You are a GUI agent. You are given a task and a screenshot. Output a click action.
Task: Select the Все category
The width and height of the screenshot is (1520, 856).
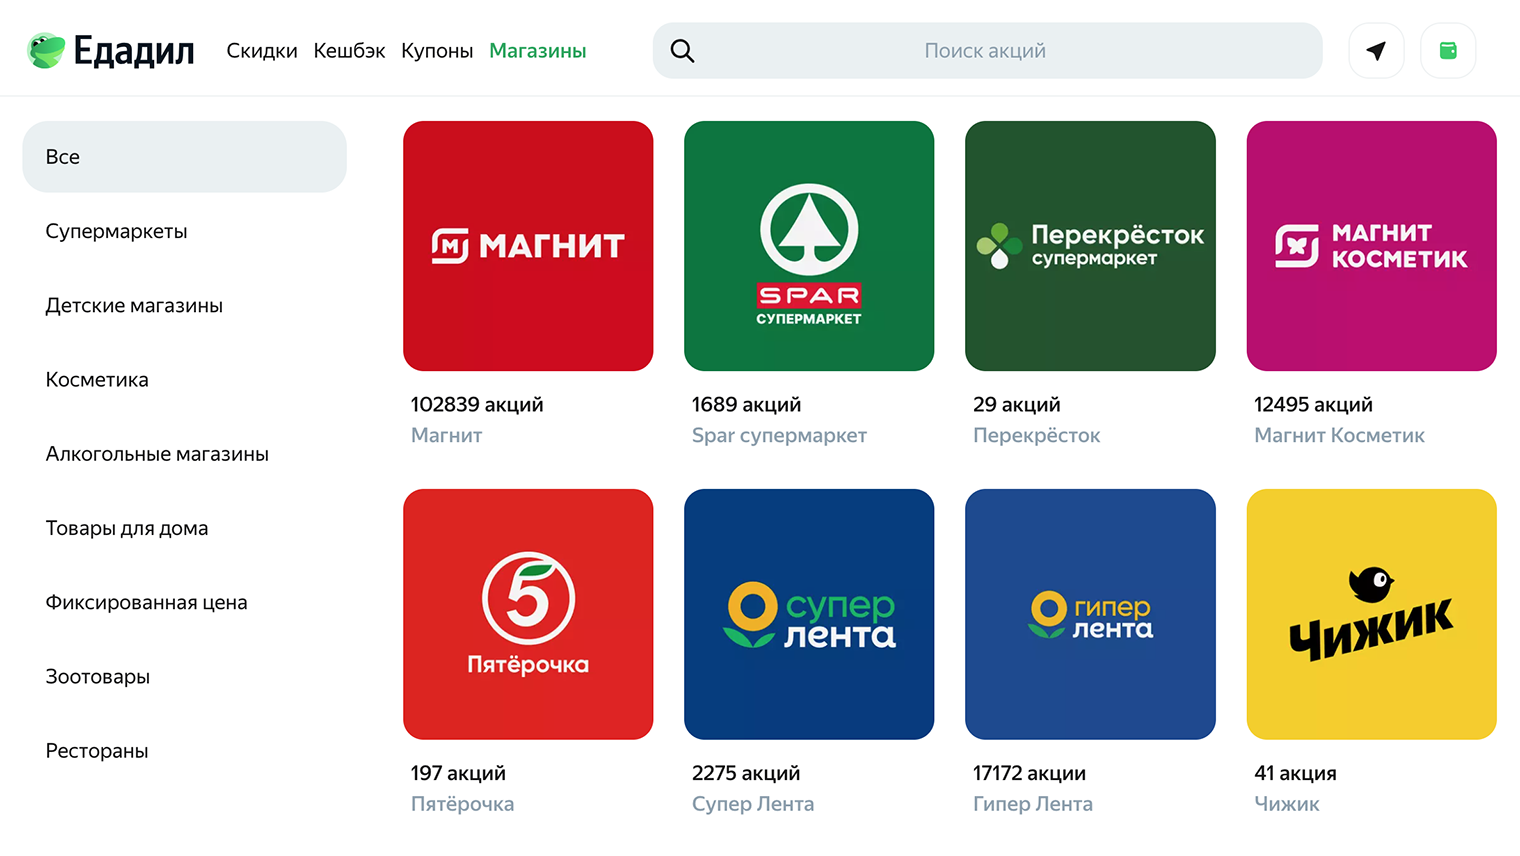[x=184, y=157]
